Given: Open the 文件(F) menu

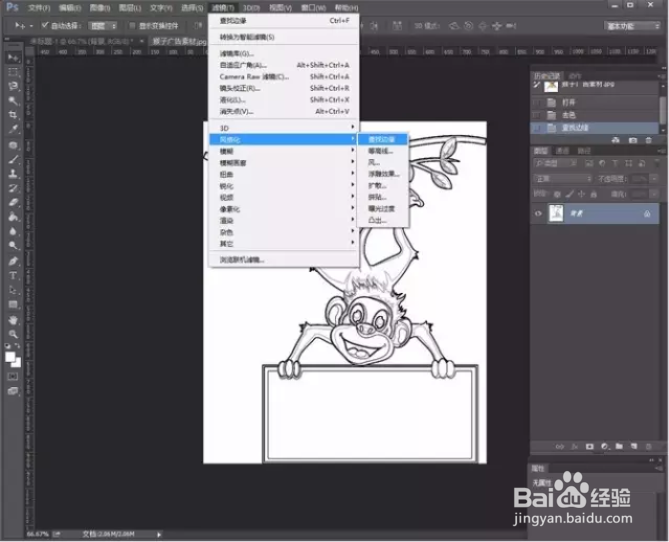Looking at the screenshot, I should pyautogui.click(x=39, y=8).
